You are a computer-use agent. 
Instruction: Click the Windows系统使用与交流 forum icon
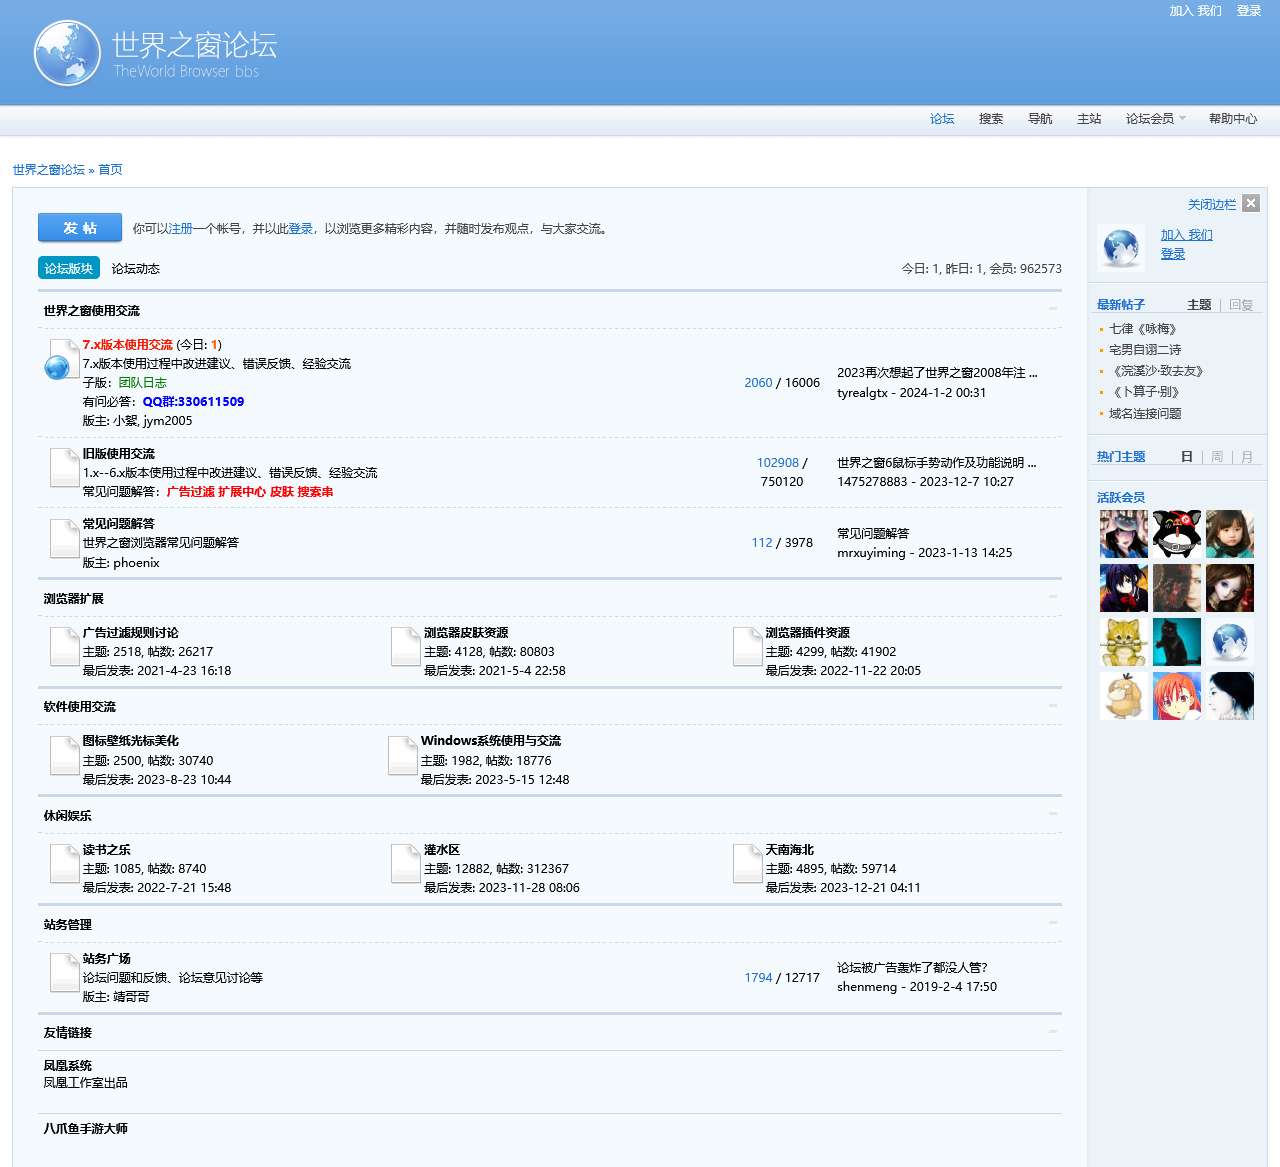[x=404, y=755]
